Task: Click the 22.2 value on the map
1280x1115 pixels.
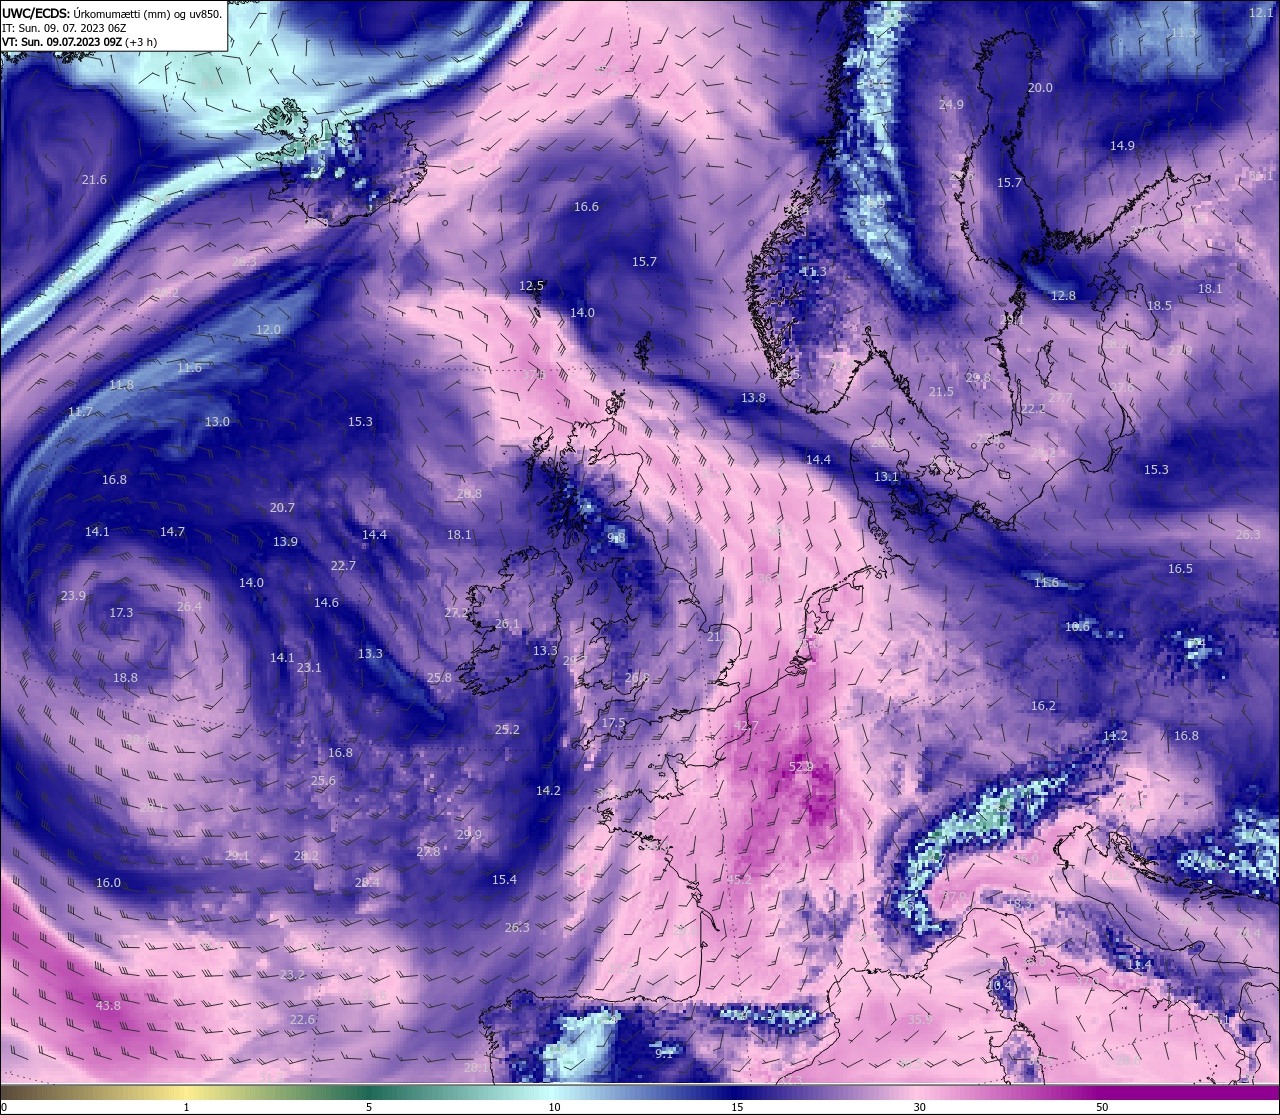Action: click(x=1033, y=409)
